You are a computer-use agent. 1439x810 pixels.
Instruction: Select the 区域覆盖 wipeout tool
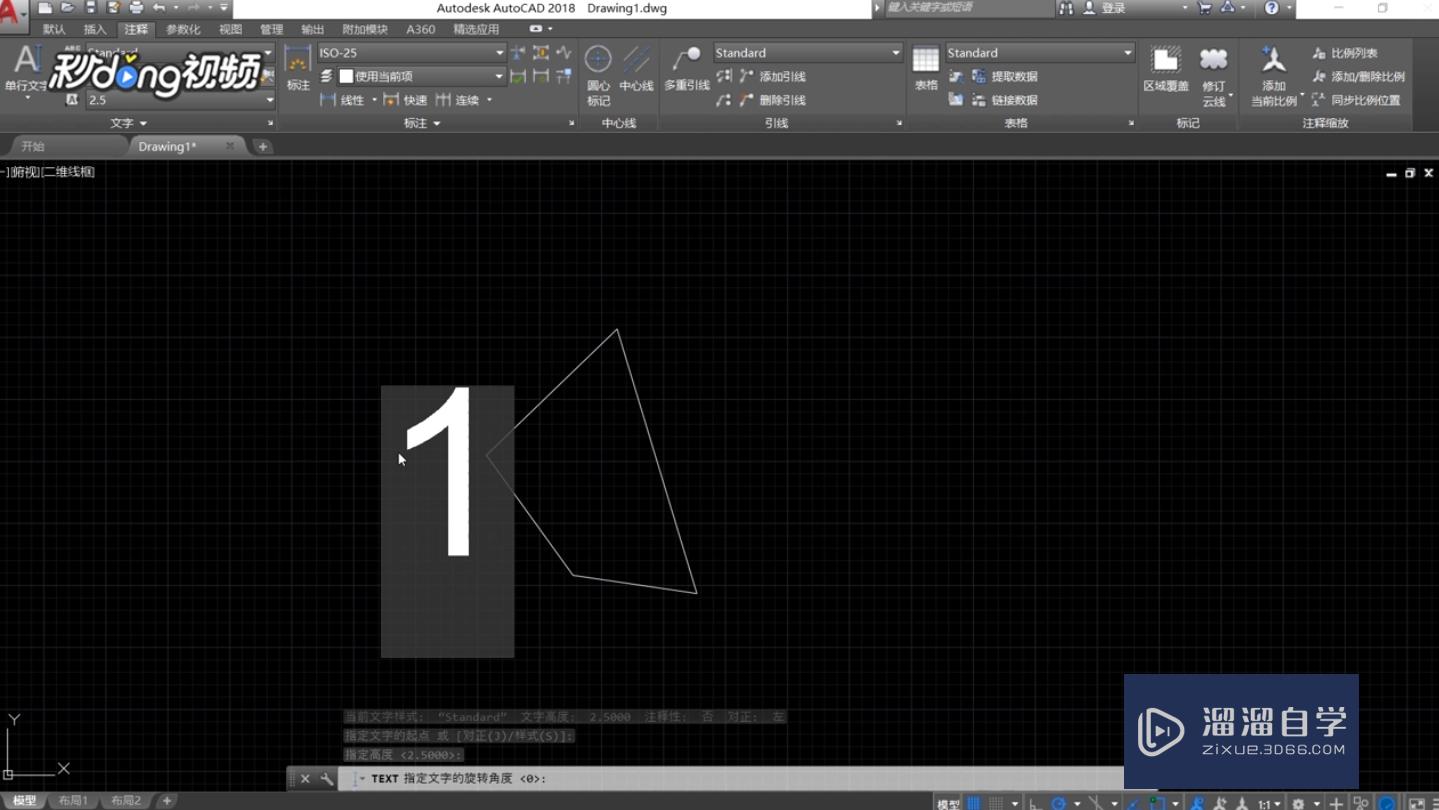(1166, 68)
